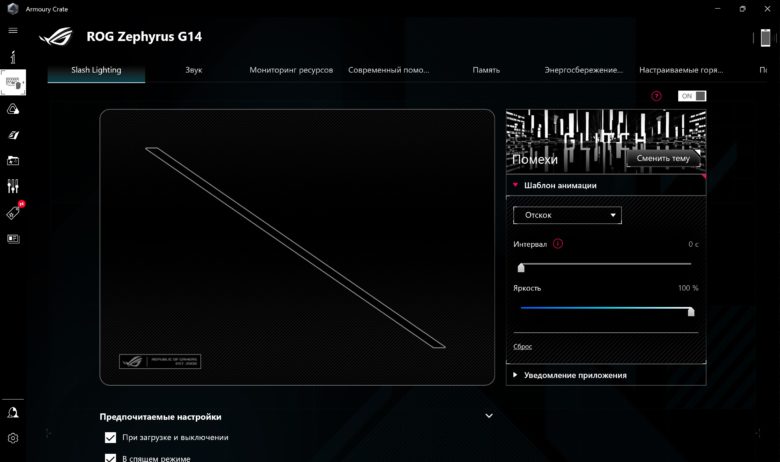Click the Сменить тему button

(x=663, y=158)
